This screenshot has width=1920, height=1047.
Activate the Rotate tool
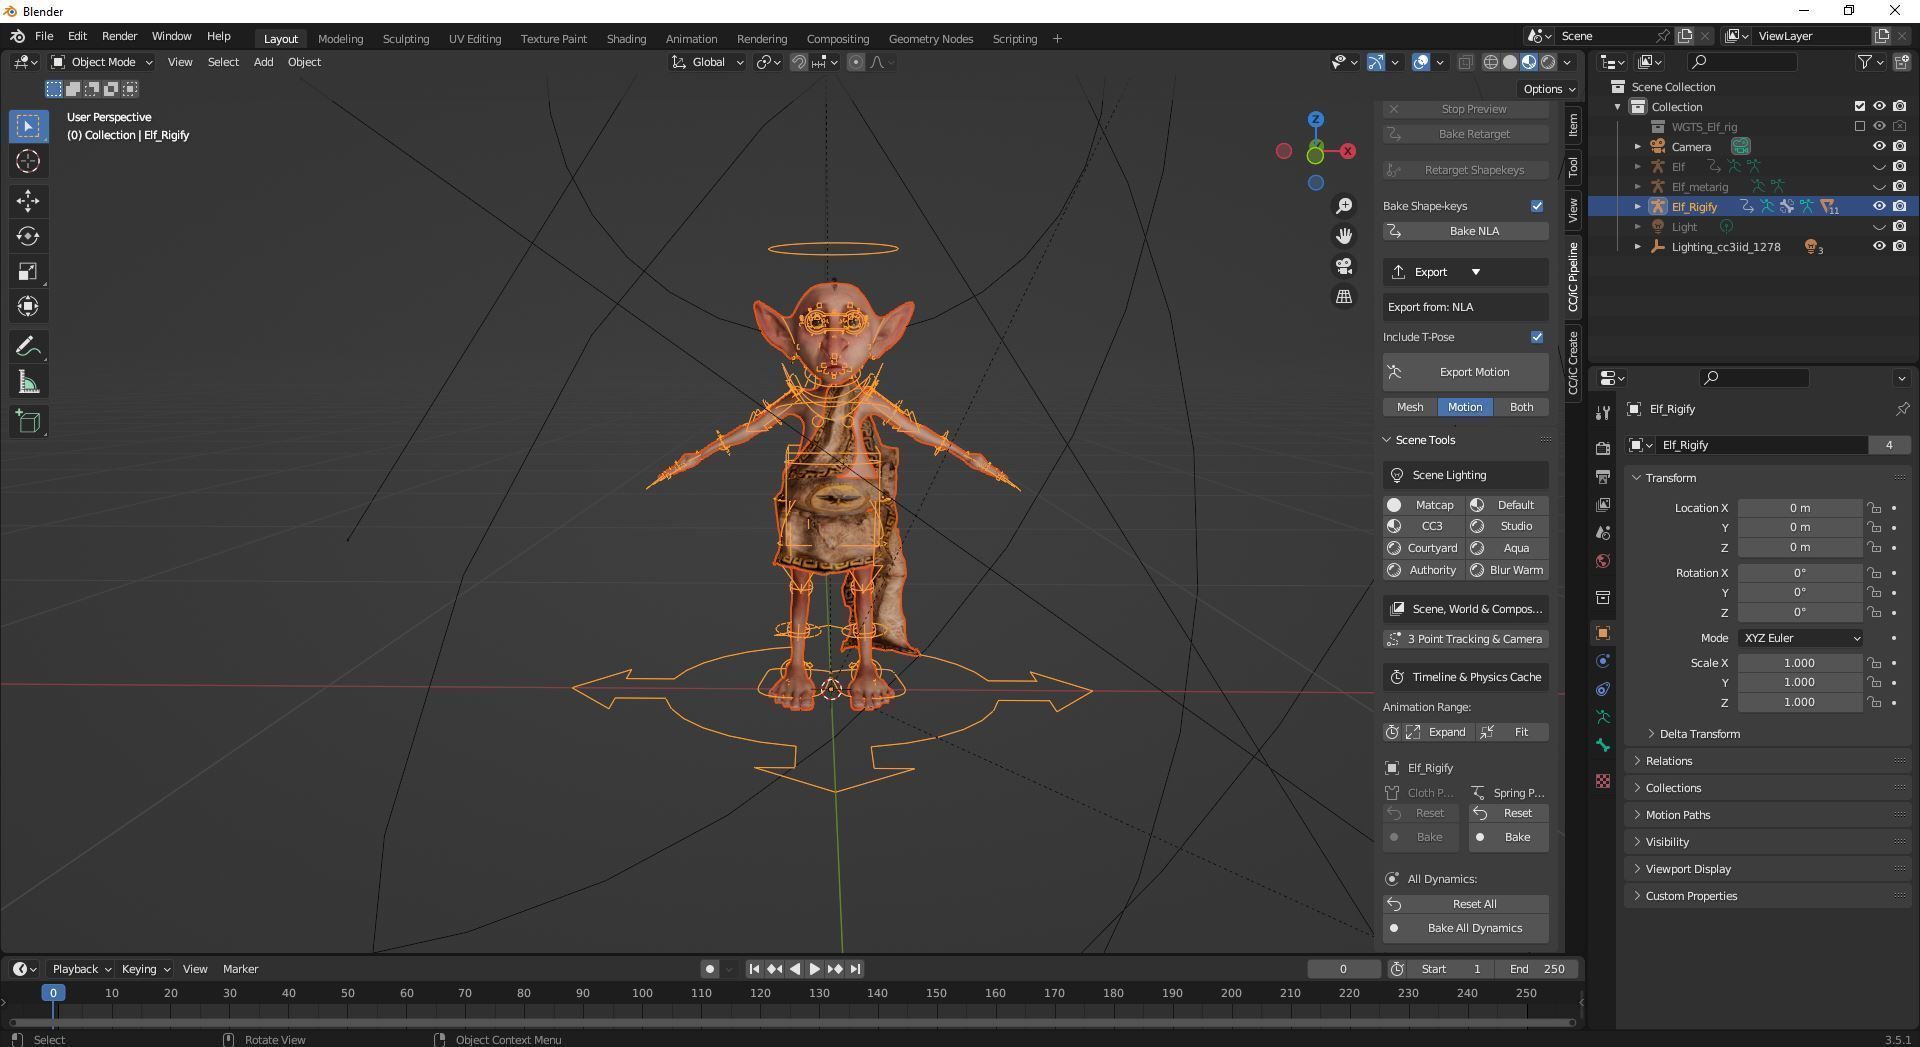click(28, 236)
